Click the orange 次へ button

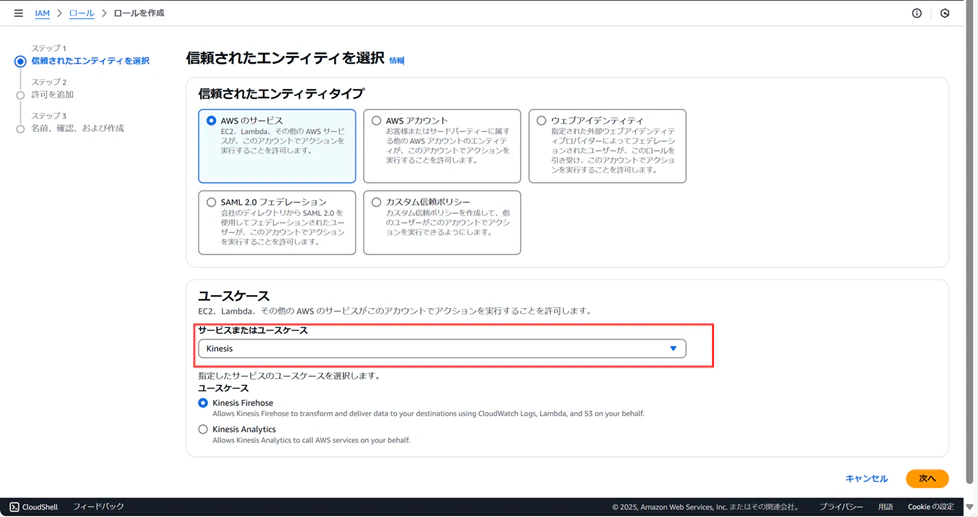927,478
